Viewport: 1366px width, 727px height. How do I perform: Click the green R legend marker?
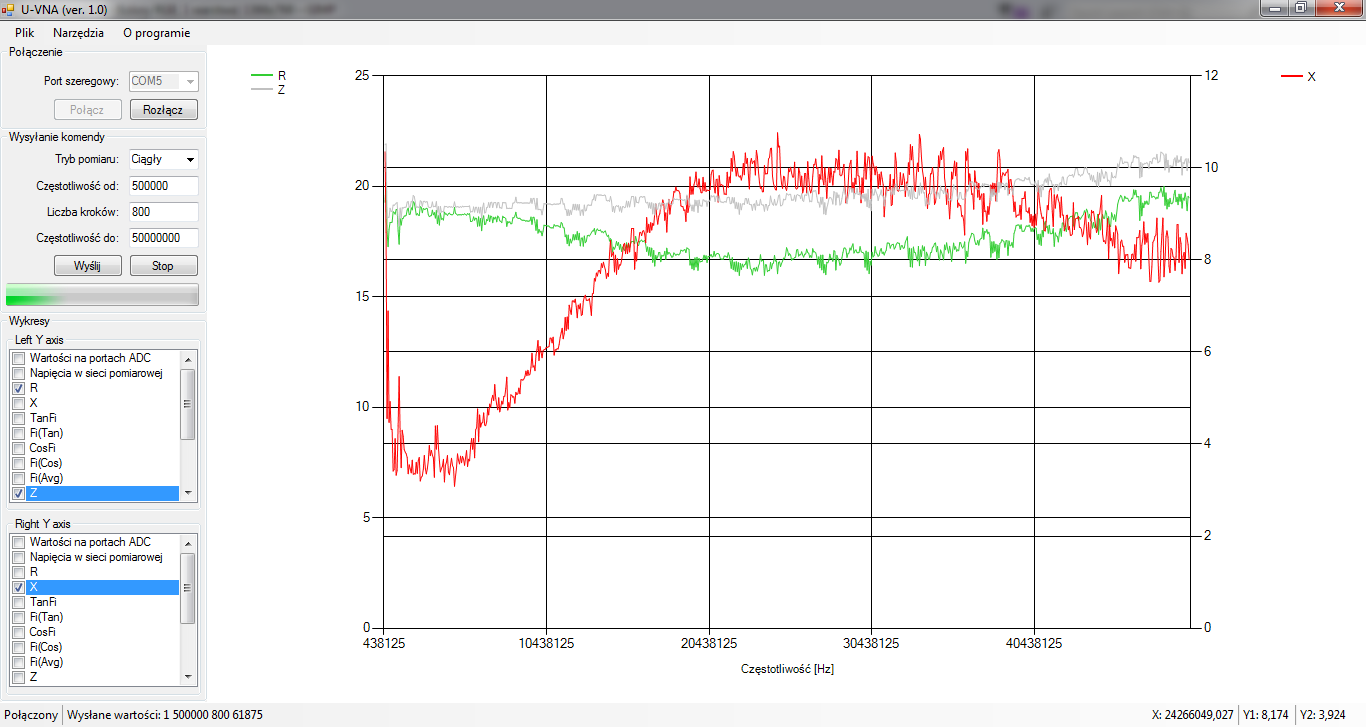(x=262, y=75)
